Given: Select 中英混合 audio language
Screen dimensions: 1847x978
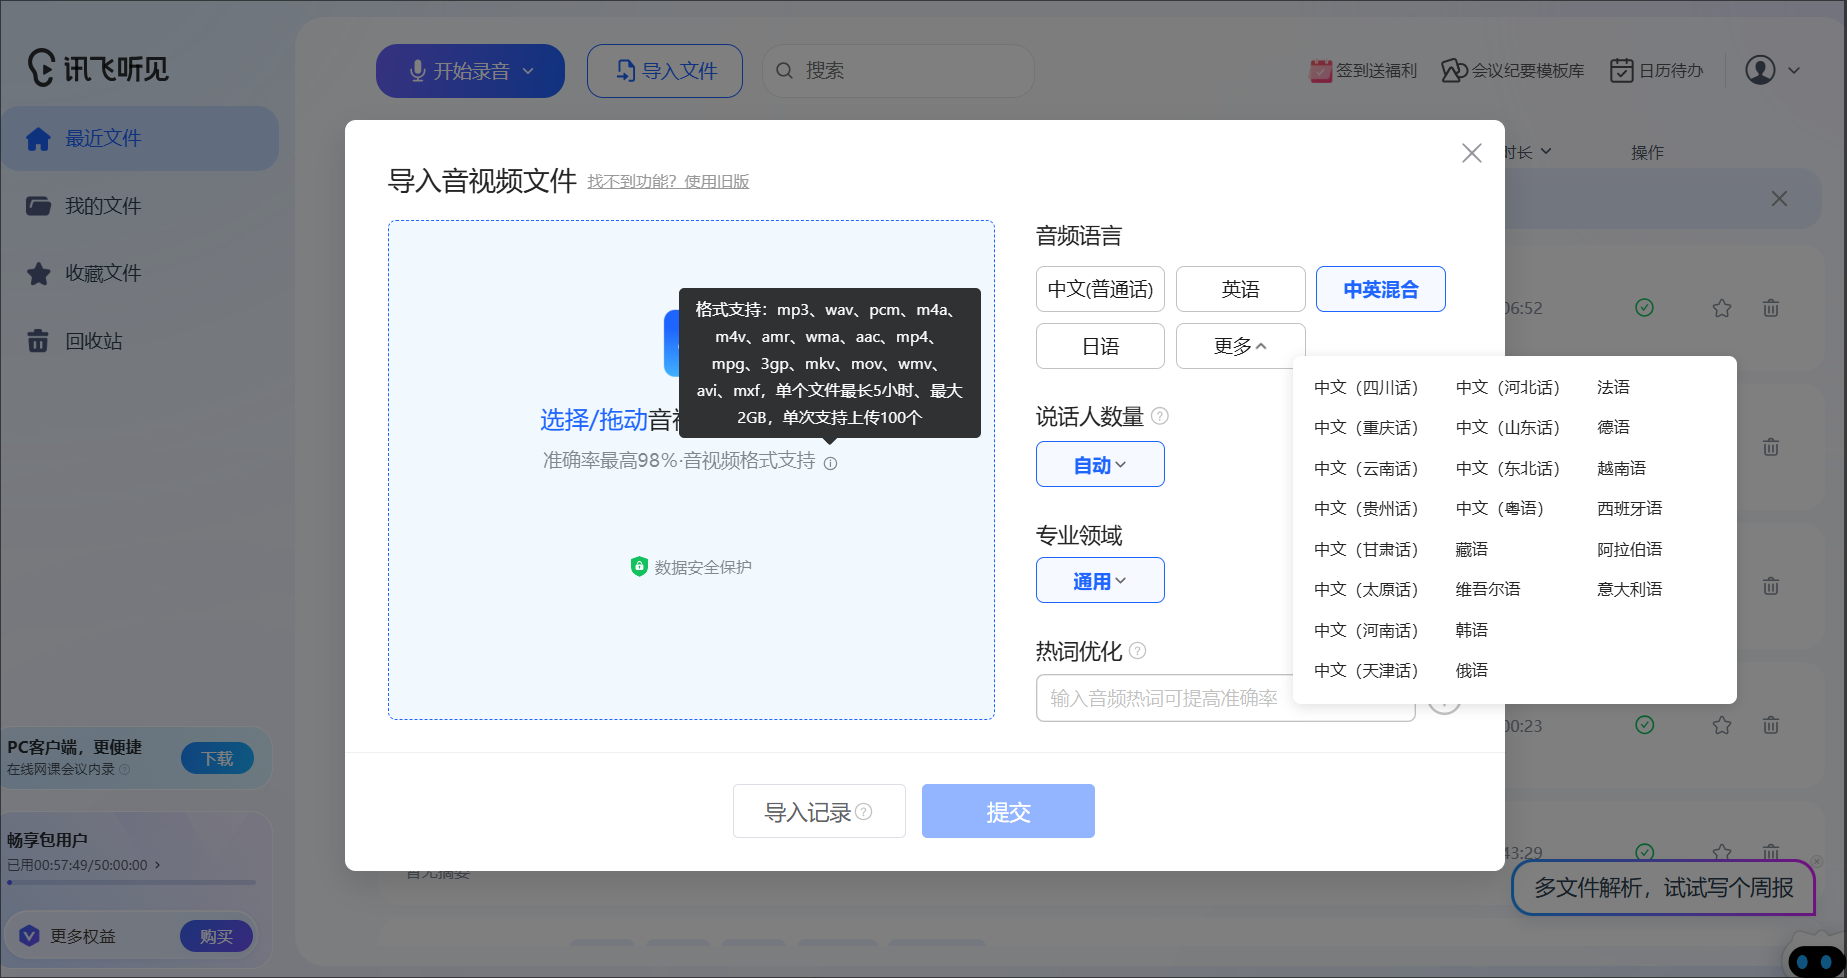Looking at the screenshot, I should click(1380, 289).
